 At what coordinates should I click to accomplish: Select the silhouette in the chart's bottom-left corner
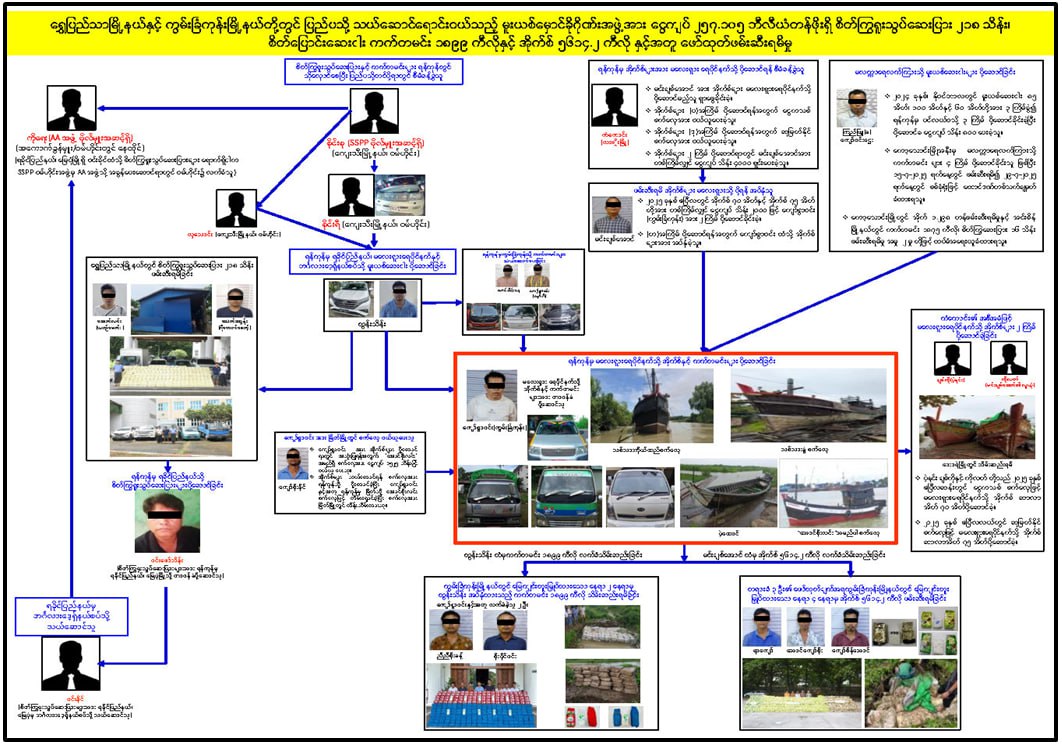(70, 663)
